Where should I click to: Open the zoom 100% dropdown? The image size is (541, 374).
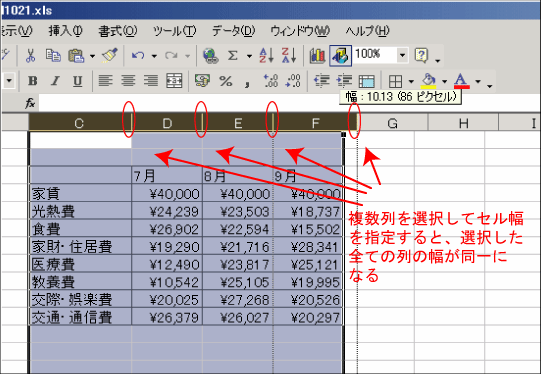(x=402, y=55)
